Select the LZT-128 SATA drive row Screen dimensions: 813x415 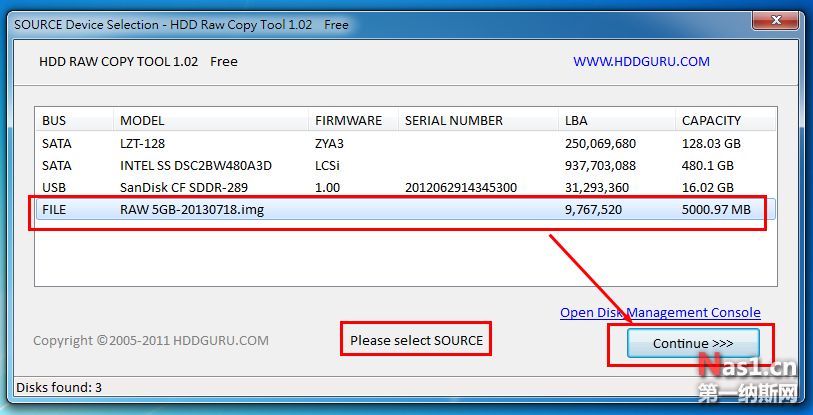(405, 144)
